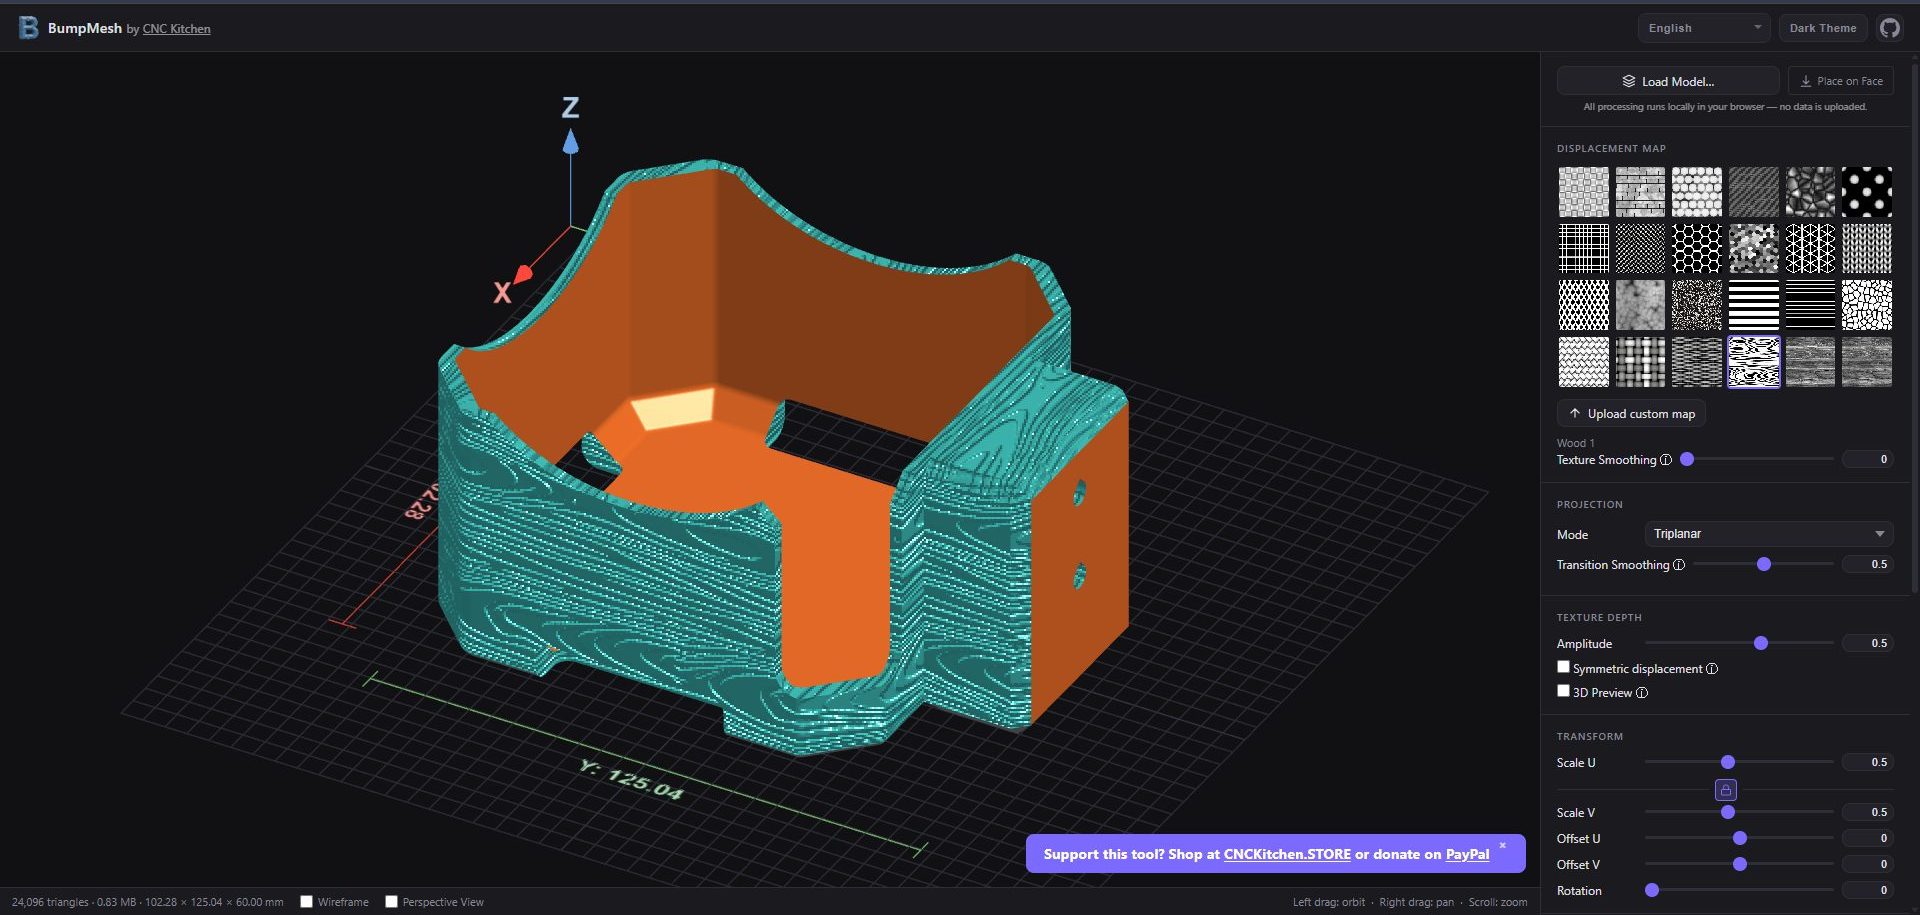1920x915 pixels.
Task: Click the BumpMesh logo icon
Action: [29, 28]
